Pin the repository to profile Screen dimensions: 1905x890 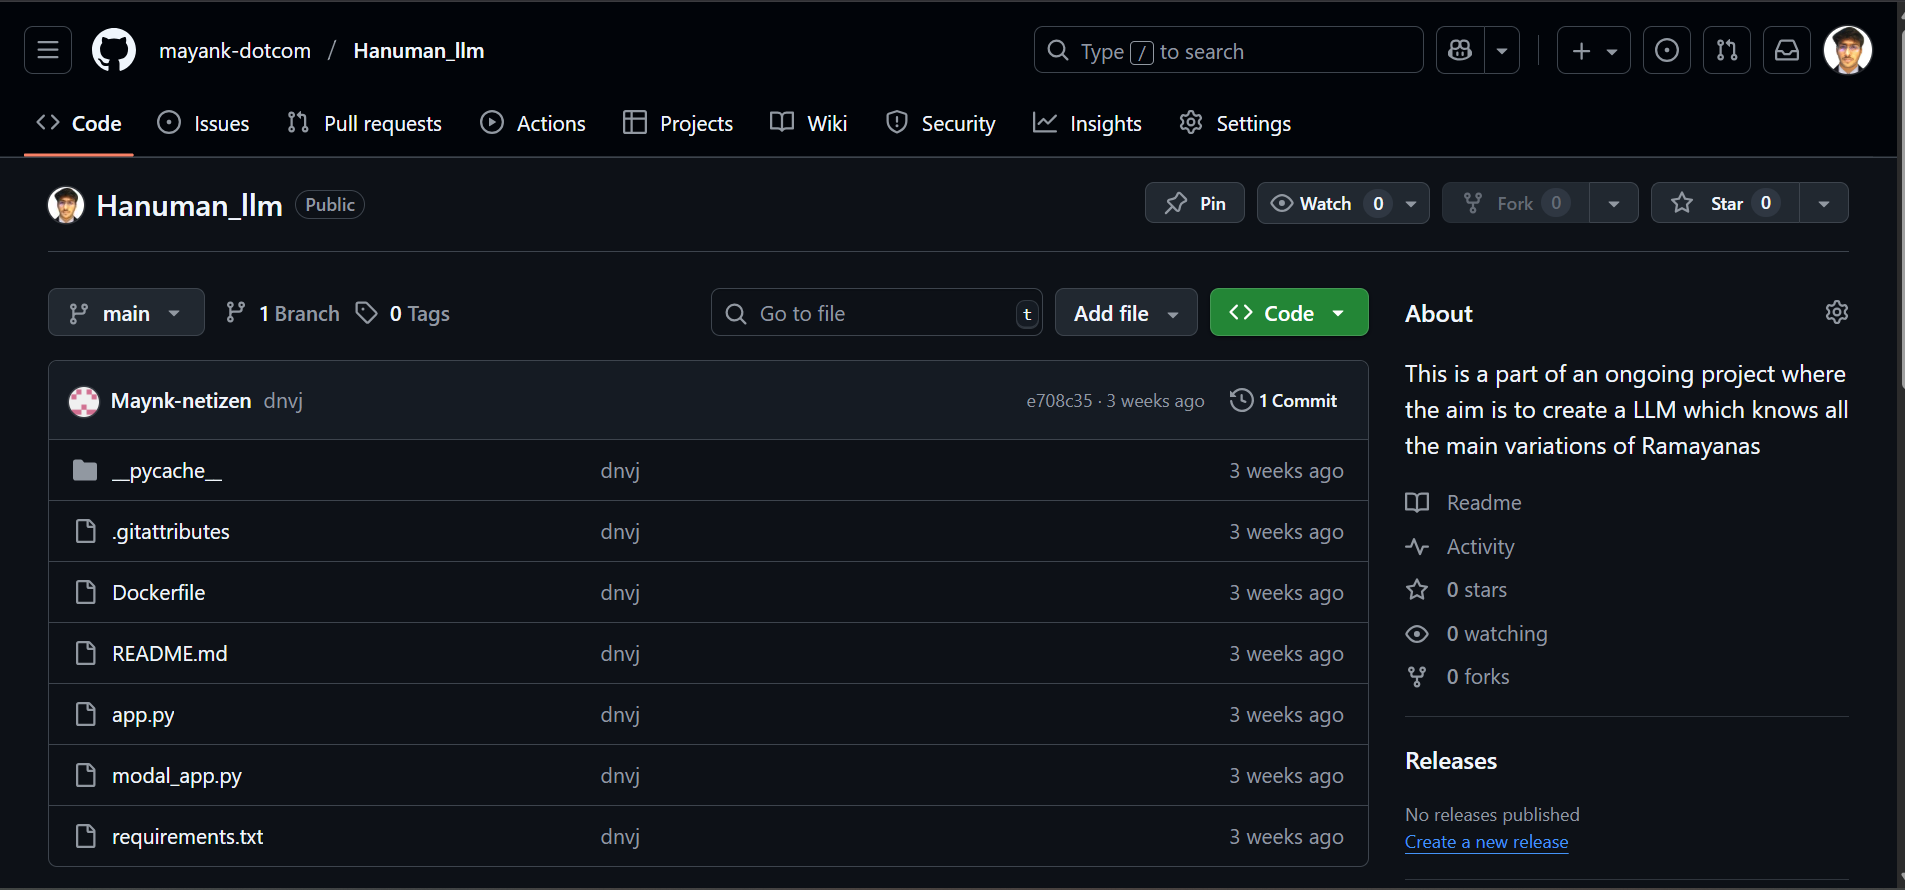(x=1195, y=203)
